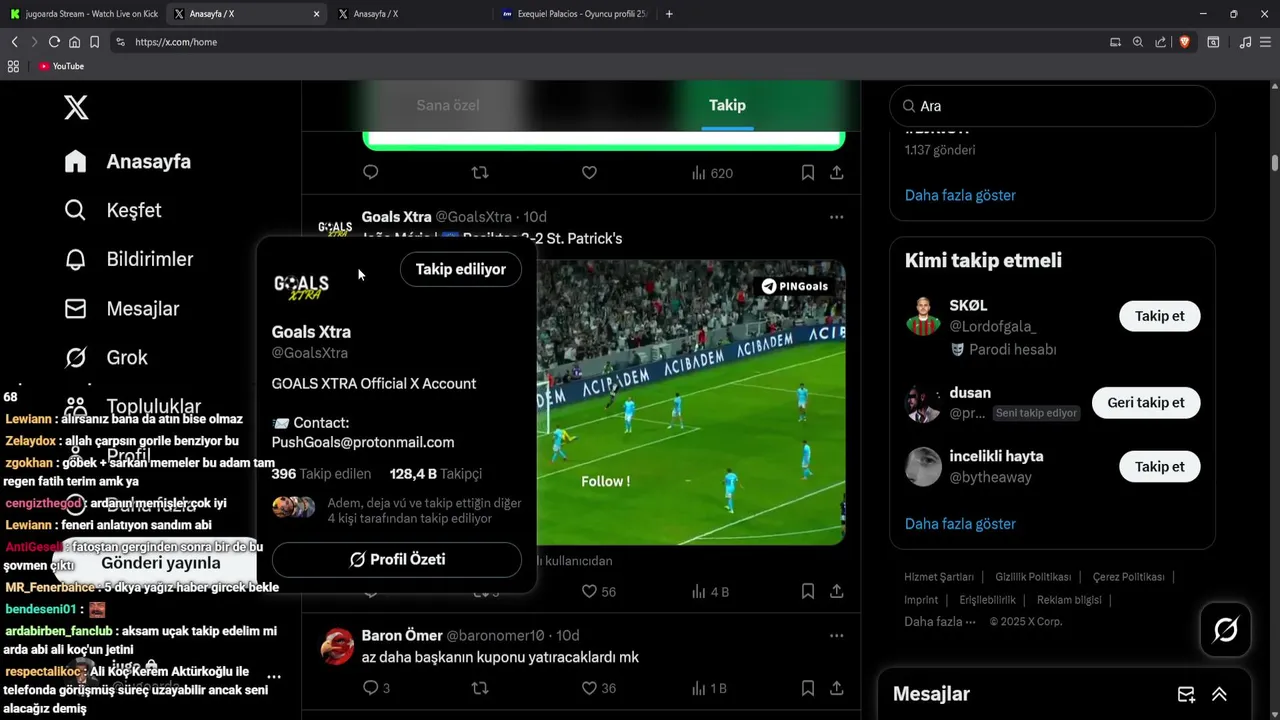Play the Goals Xtra football video
Viewport: 1280px width, 720px height.
coord(691,402)
